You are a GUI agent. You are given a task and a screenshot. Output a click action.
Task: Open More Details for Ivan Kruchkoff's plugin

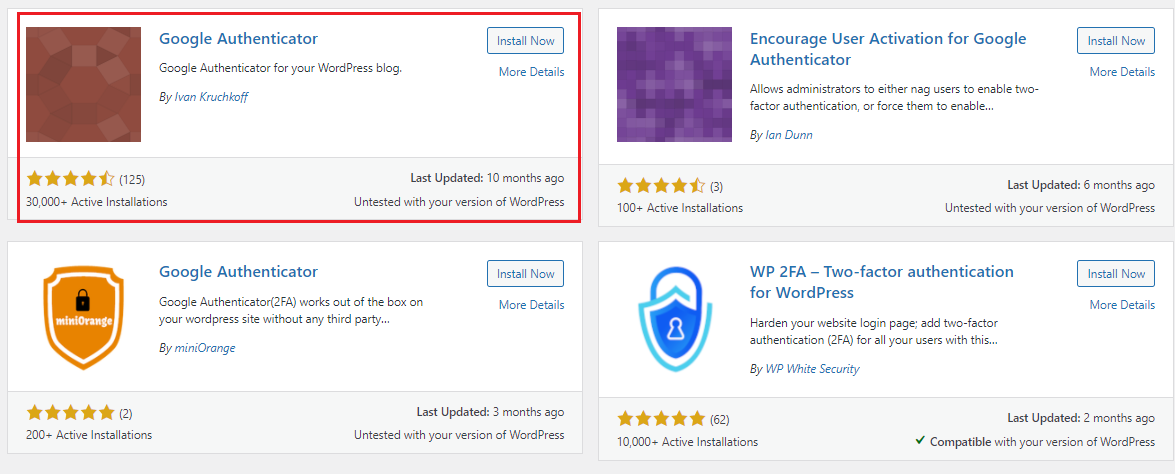pos(531,72)
